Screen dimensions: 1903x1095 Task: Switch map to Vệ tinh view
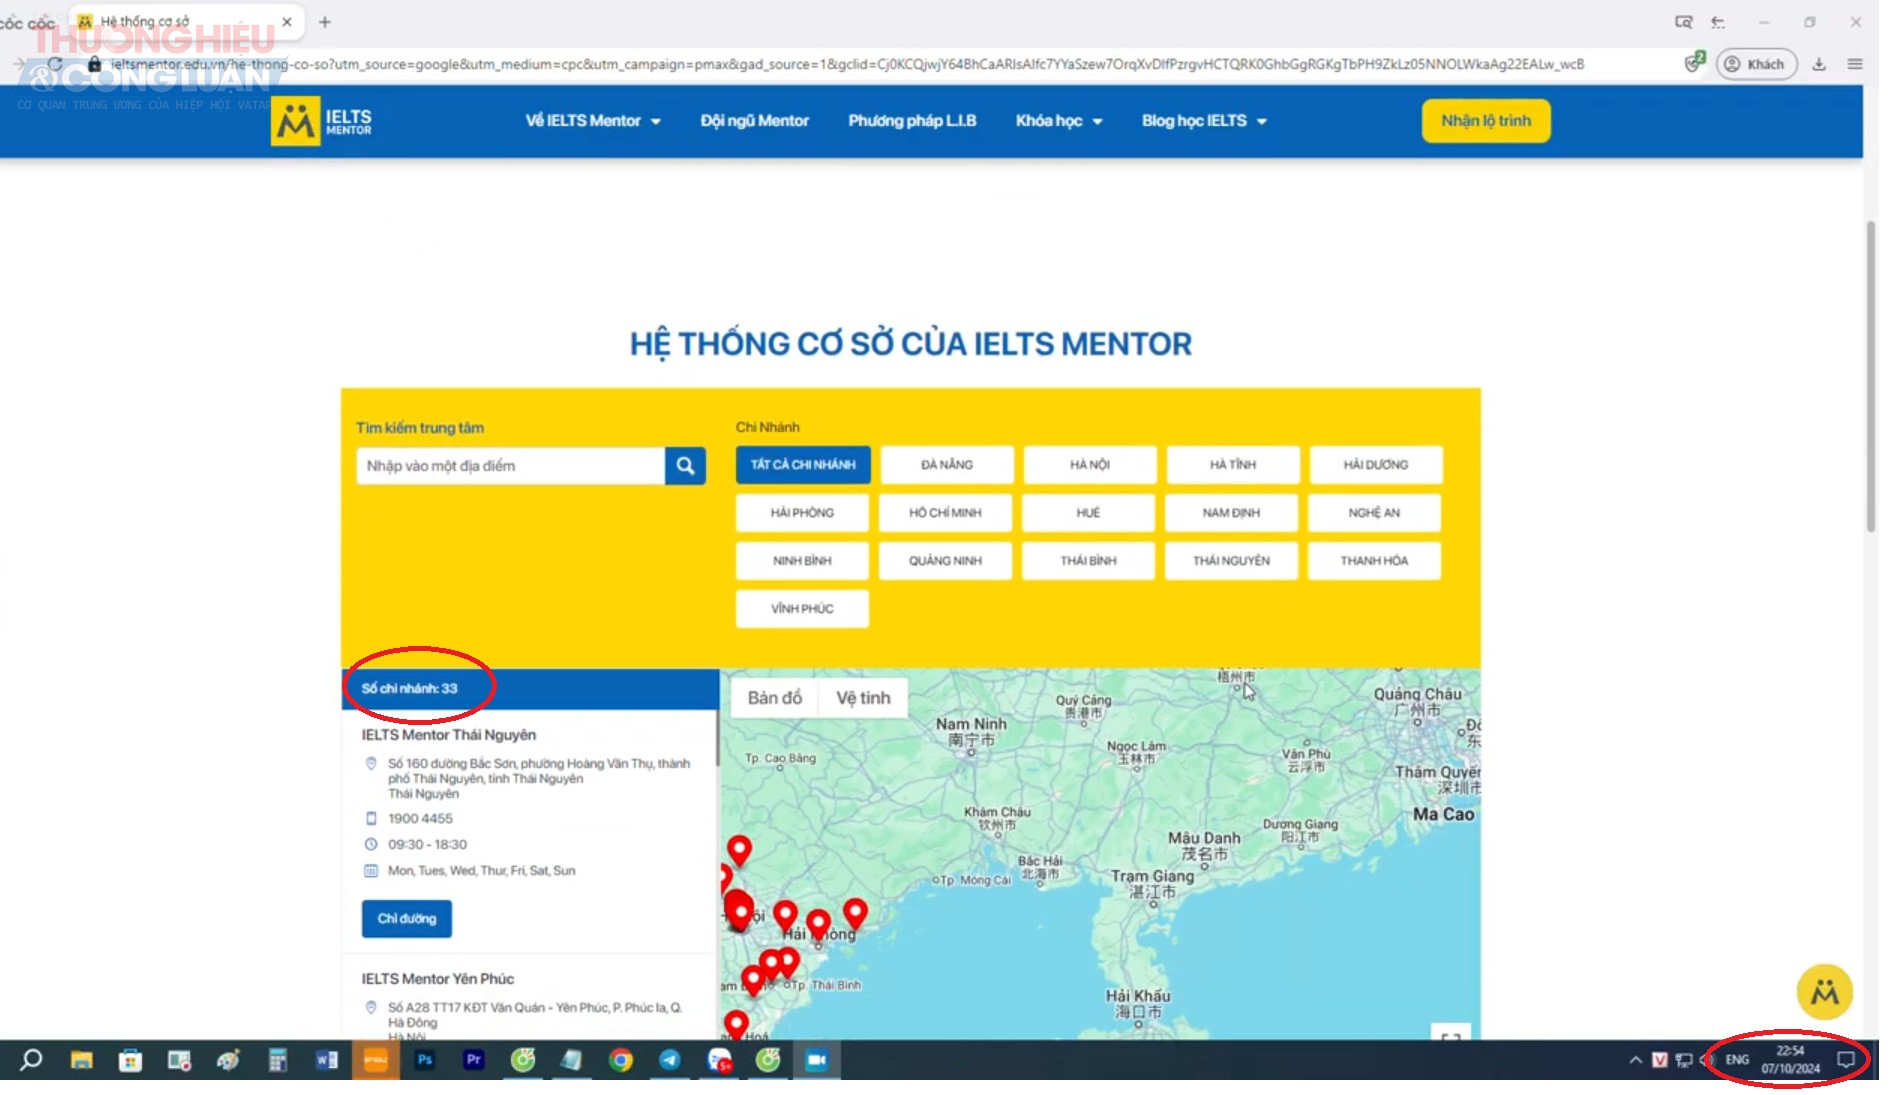click(x=863, y=698)
